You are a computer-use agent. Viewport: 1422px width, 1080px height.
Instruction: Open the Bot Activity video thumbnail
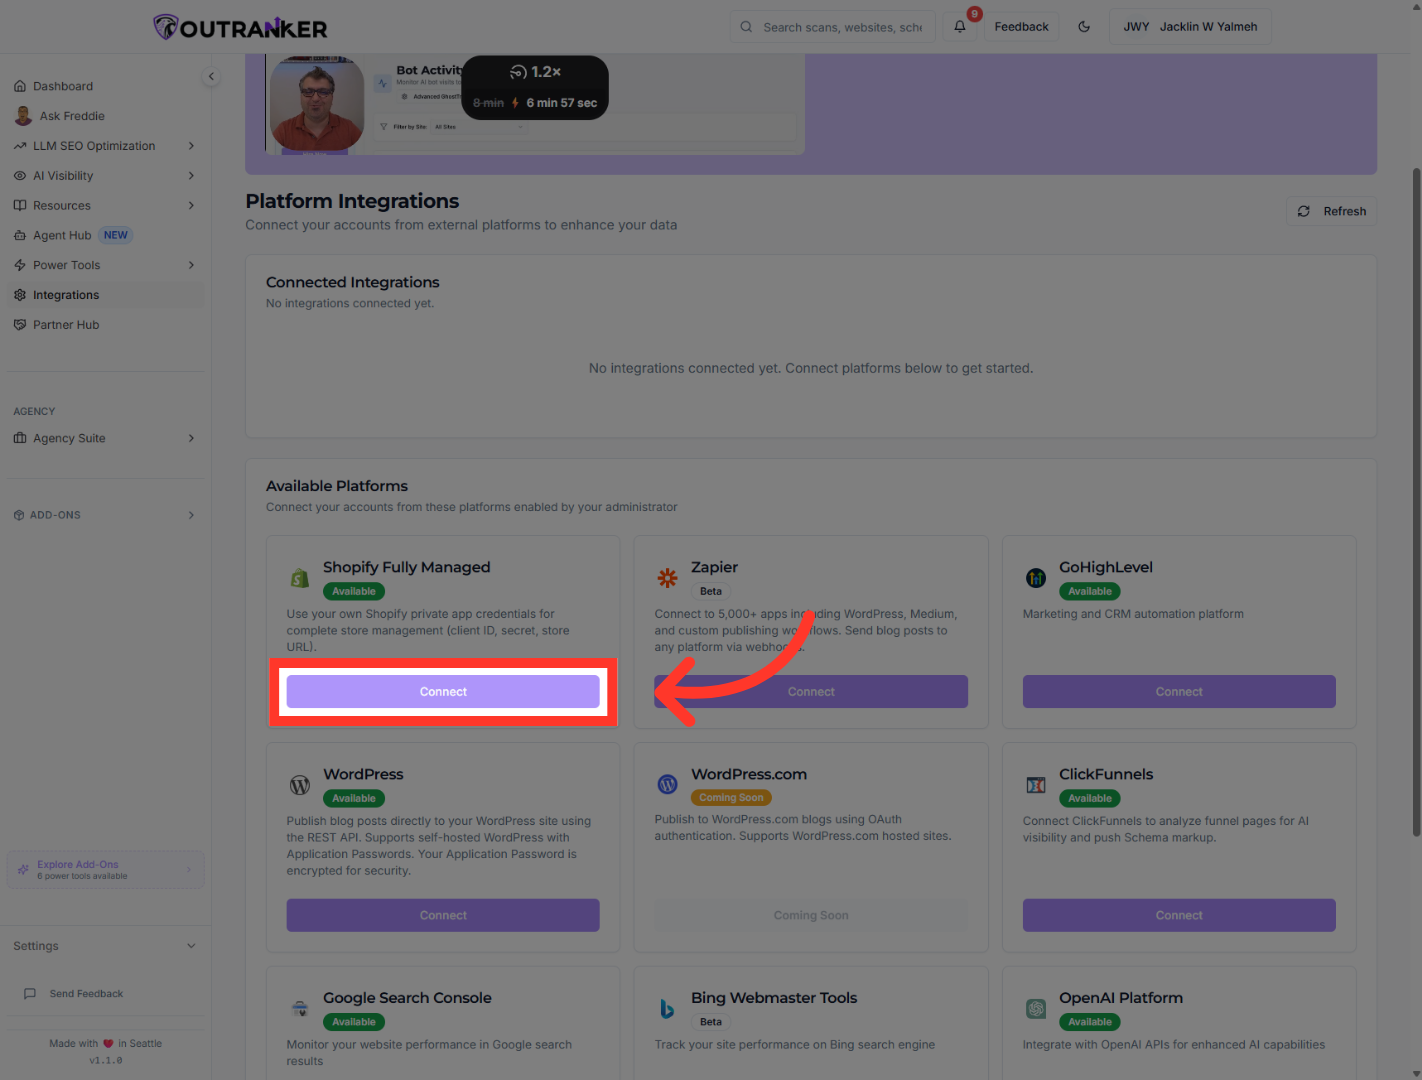coord(535,104)
